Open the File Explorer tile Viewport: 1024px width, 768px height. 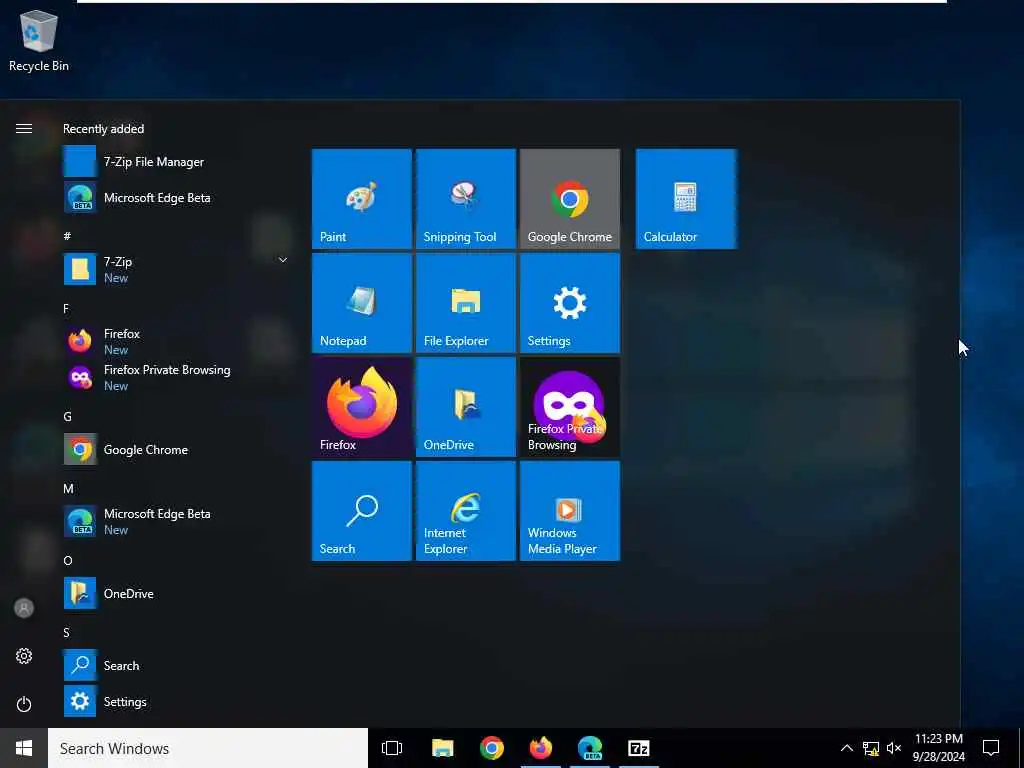pyautogui.click(x=466, y=303)
